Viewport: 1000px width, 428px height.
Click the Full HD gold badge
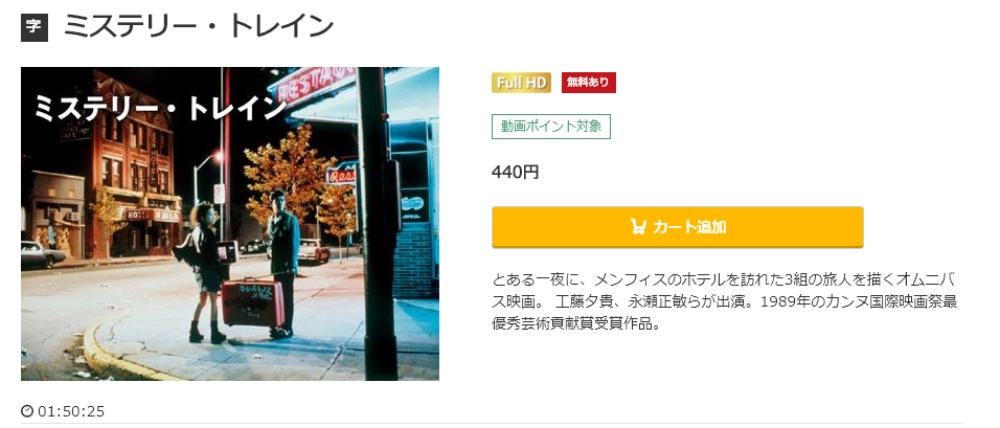coord(521,83)
